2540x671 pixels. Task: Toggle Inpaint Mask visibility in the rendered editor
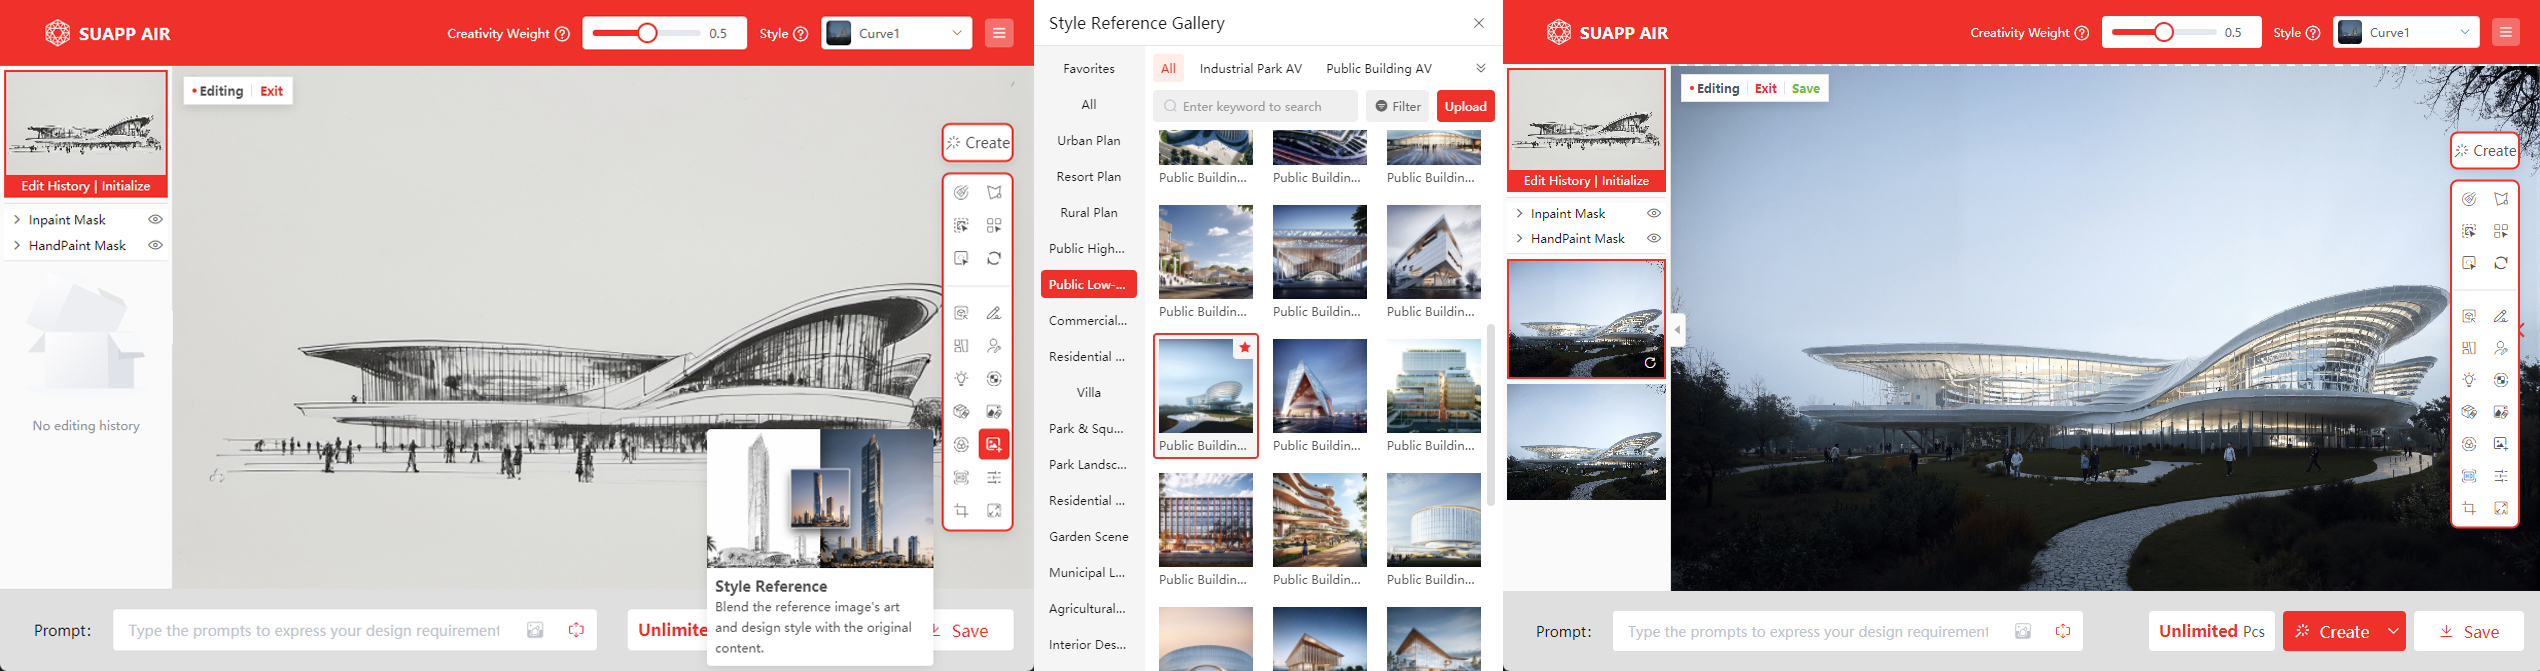pos(1654,213)
